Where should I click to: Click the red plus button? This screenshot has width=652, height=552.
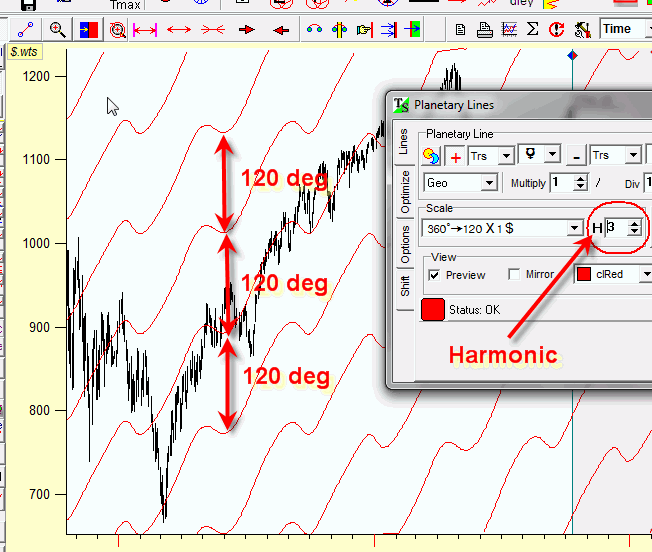pyautogui.click(x=456, y=156)
